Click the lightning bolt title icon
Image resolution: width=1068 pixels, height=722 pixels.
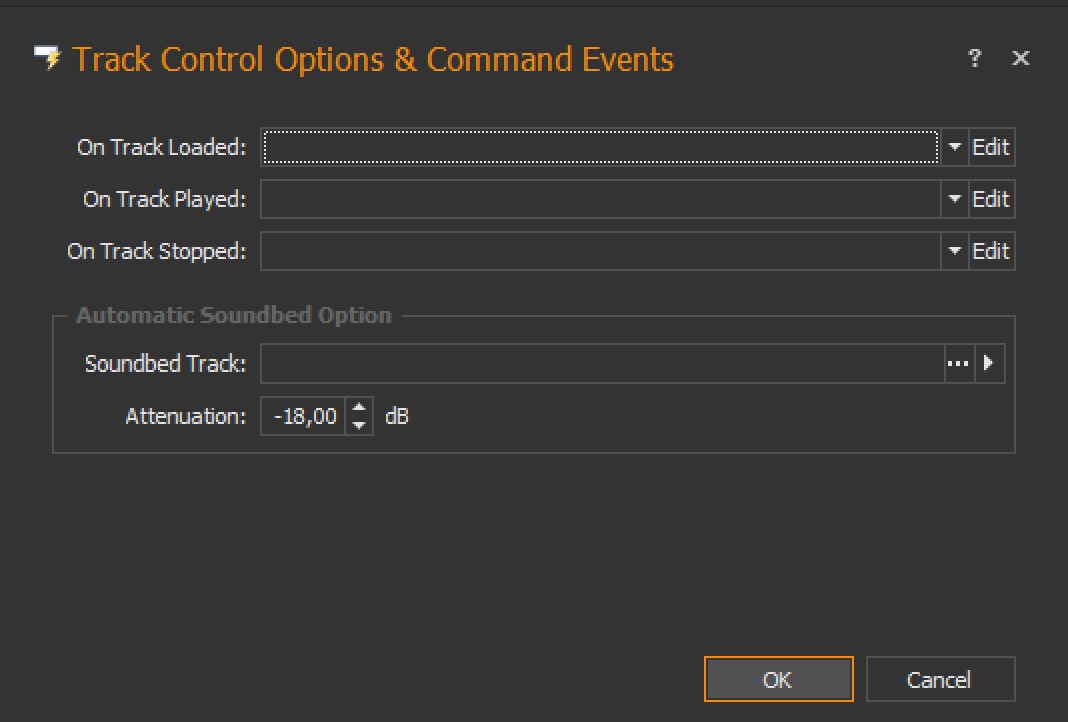pyautogui.click(x=47, y=59)
